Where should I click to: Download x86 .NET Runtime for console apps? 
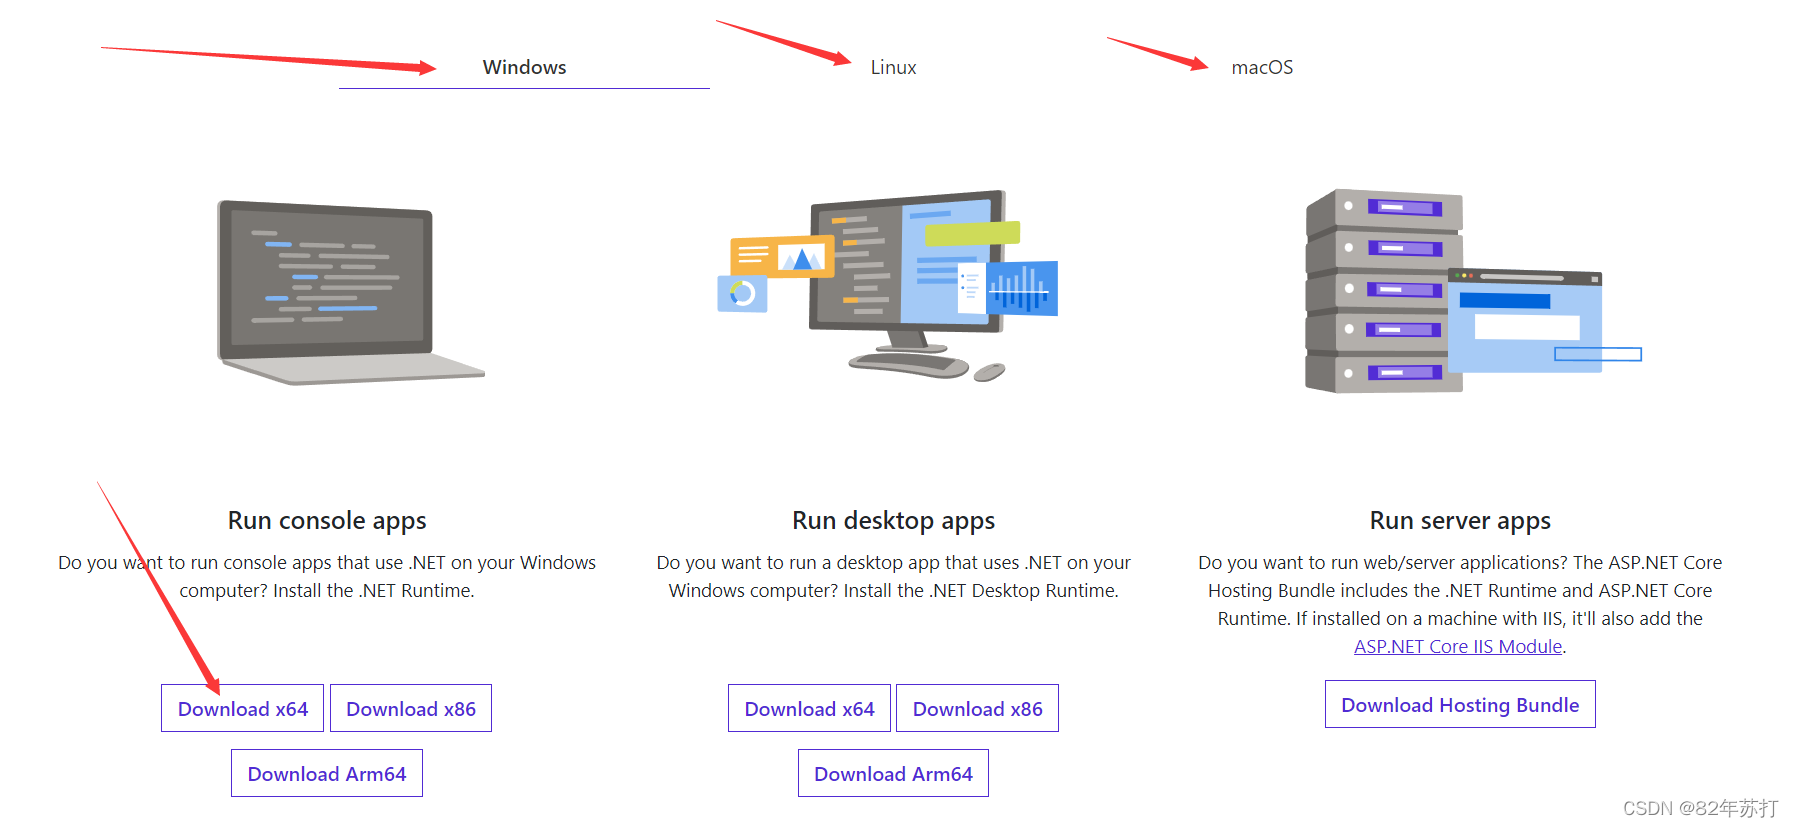coord(411,708)
